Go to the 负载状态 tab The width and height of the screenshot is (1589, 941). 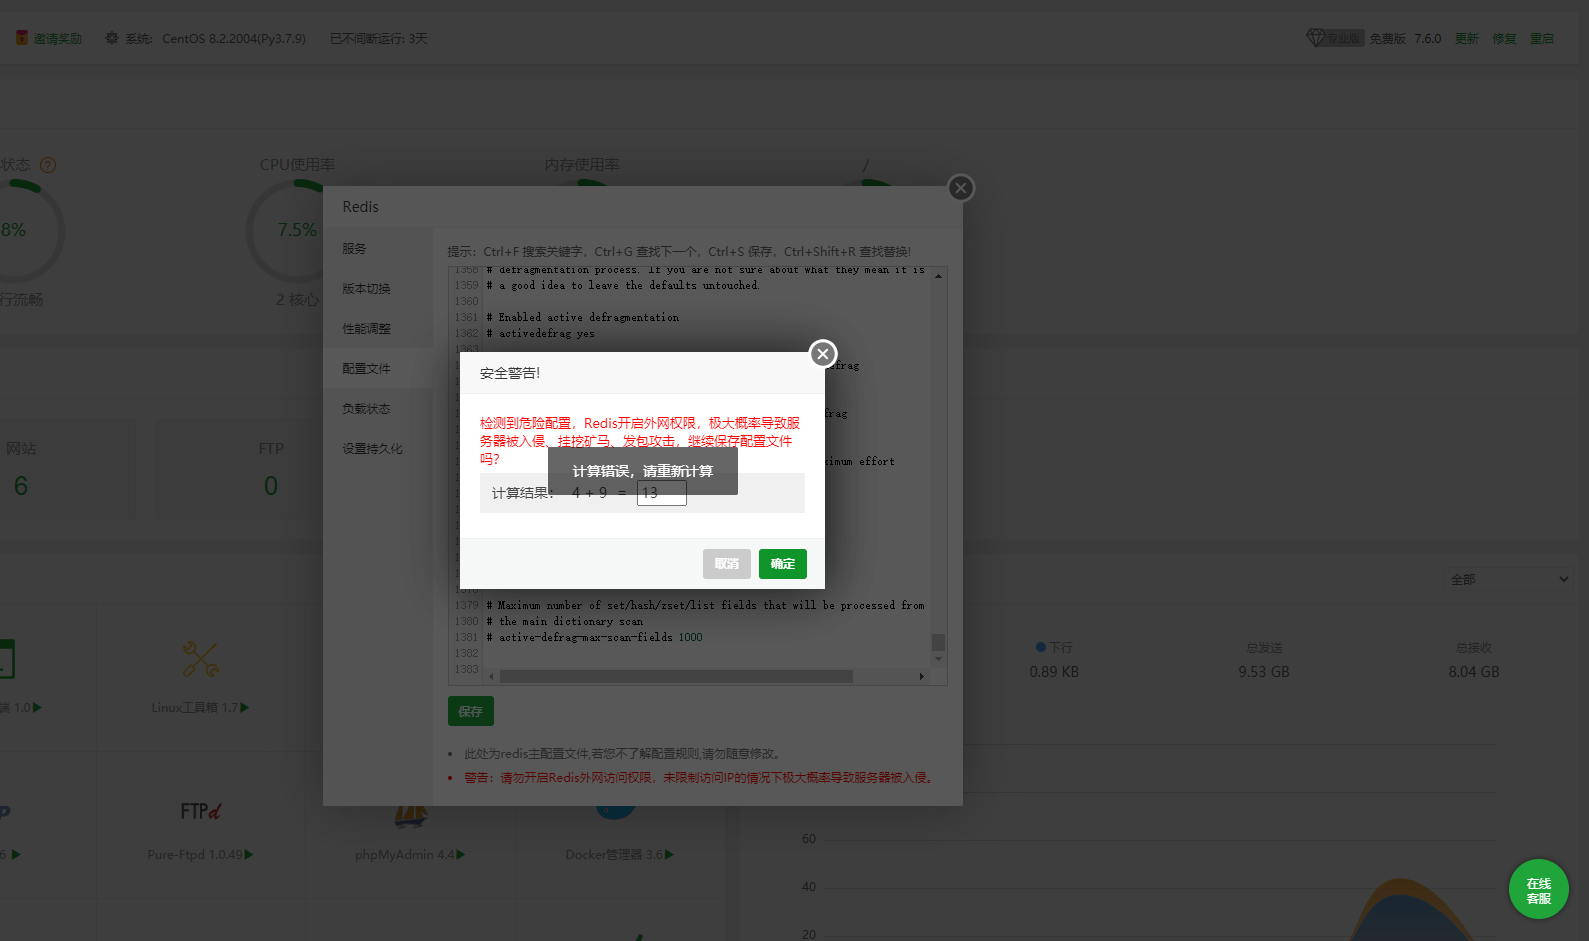point(378,409)
